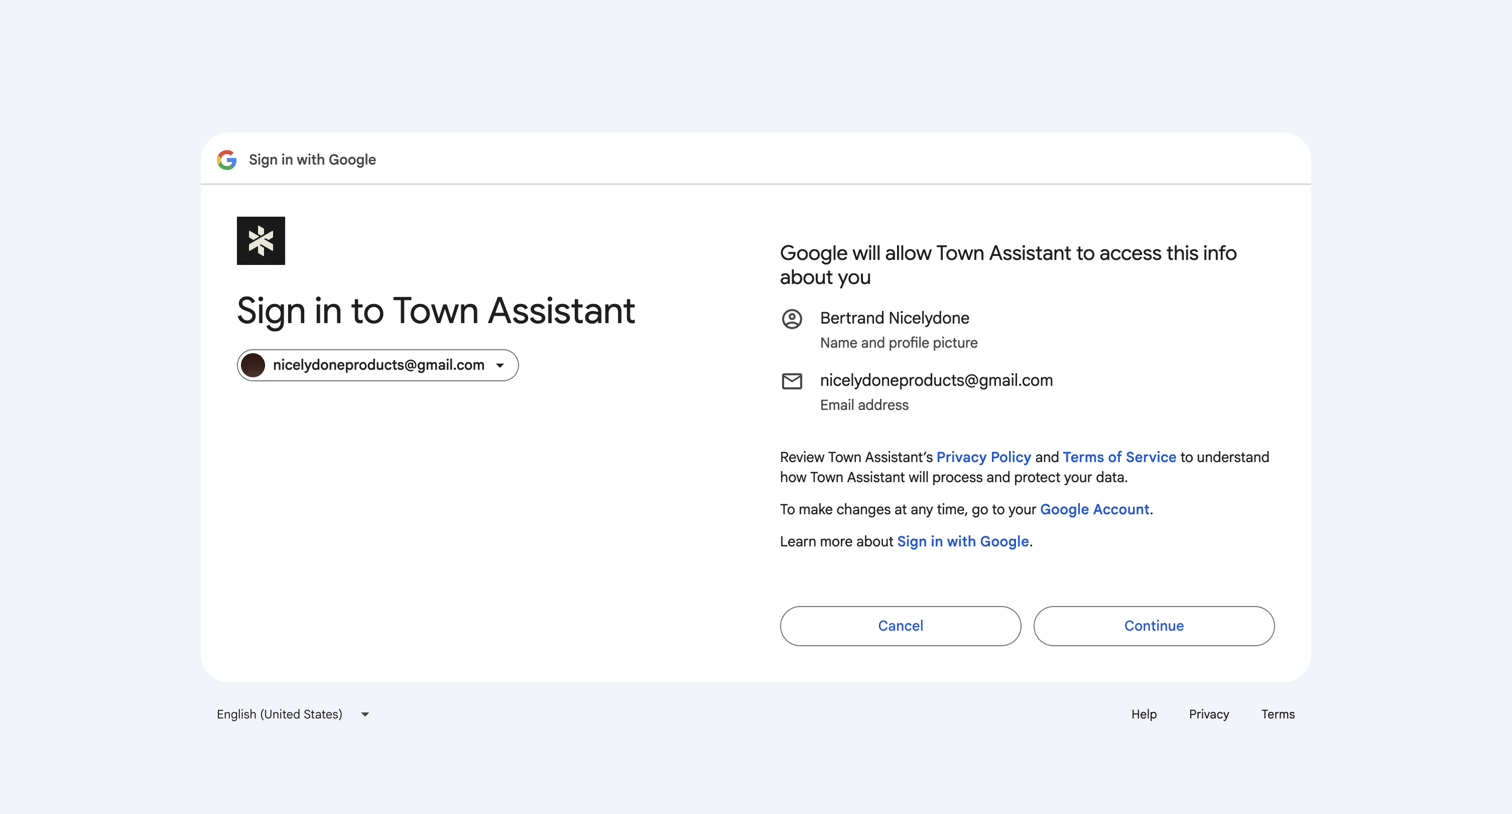Open the Terms of Service link
1512x814 pixels.
point(1119,457)
